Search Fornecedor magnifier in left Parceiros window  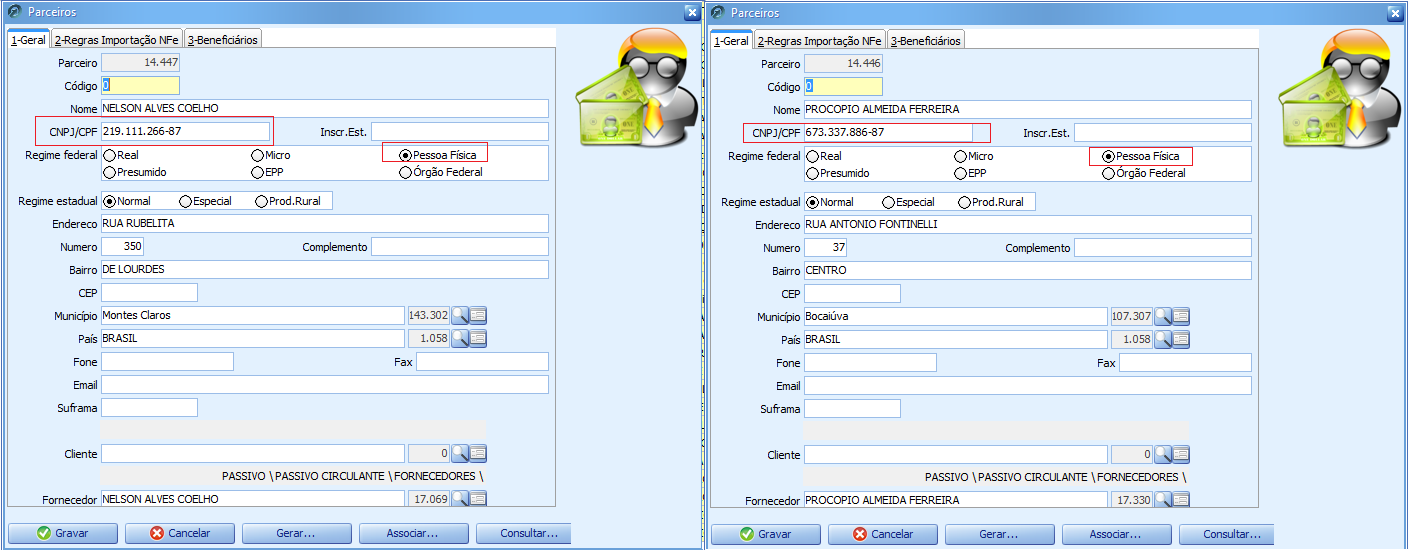click(460, 498)
